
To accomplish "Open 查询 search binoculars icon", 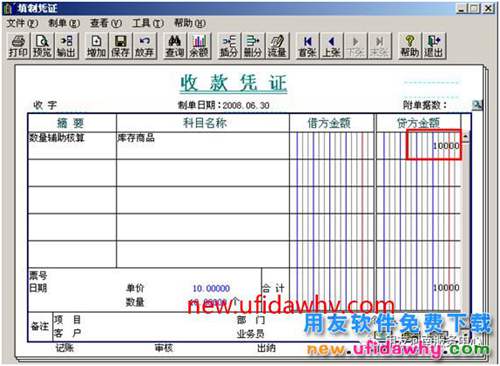I will tap(175, 46).
